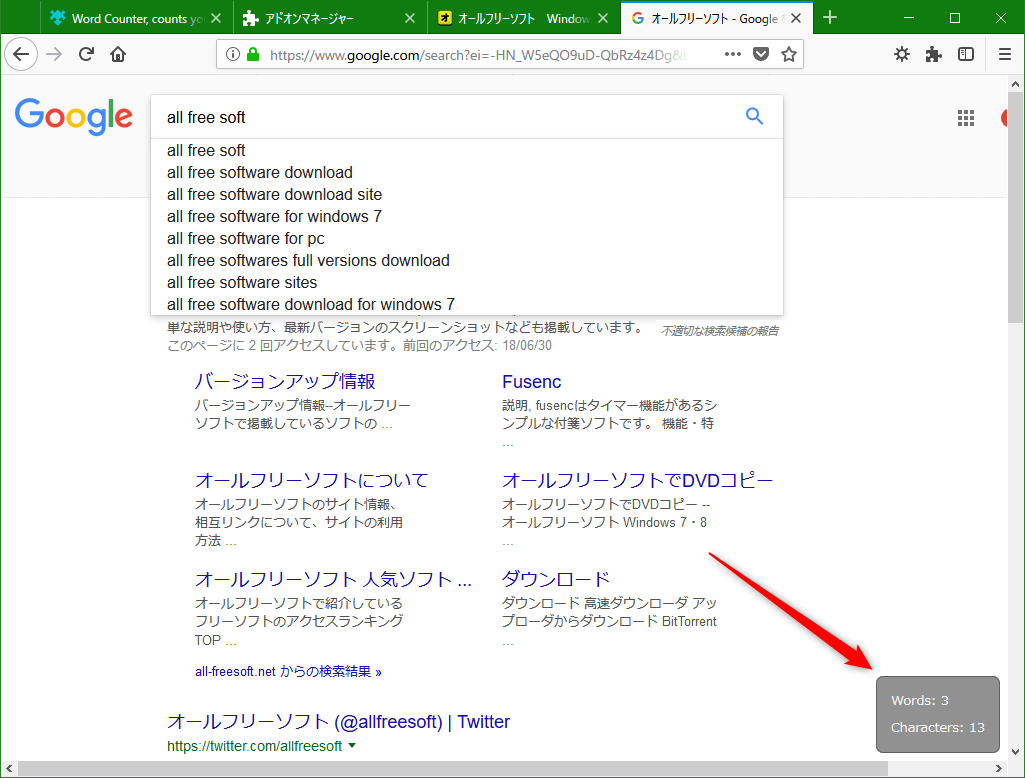Open the オールフリーソフト 人気ソフト link
Viewport: 1025px width, 778px height.
333,579
